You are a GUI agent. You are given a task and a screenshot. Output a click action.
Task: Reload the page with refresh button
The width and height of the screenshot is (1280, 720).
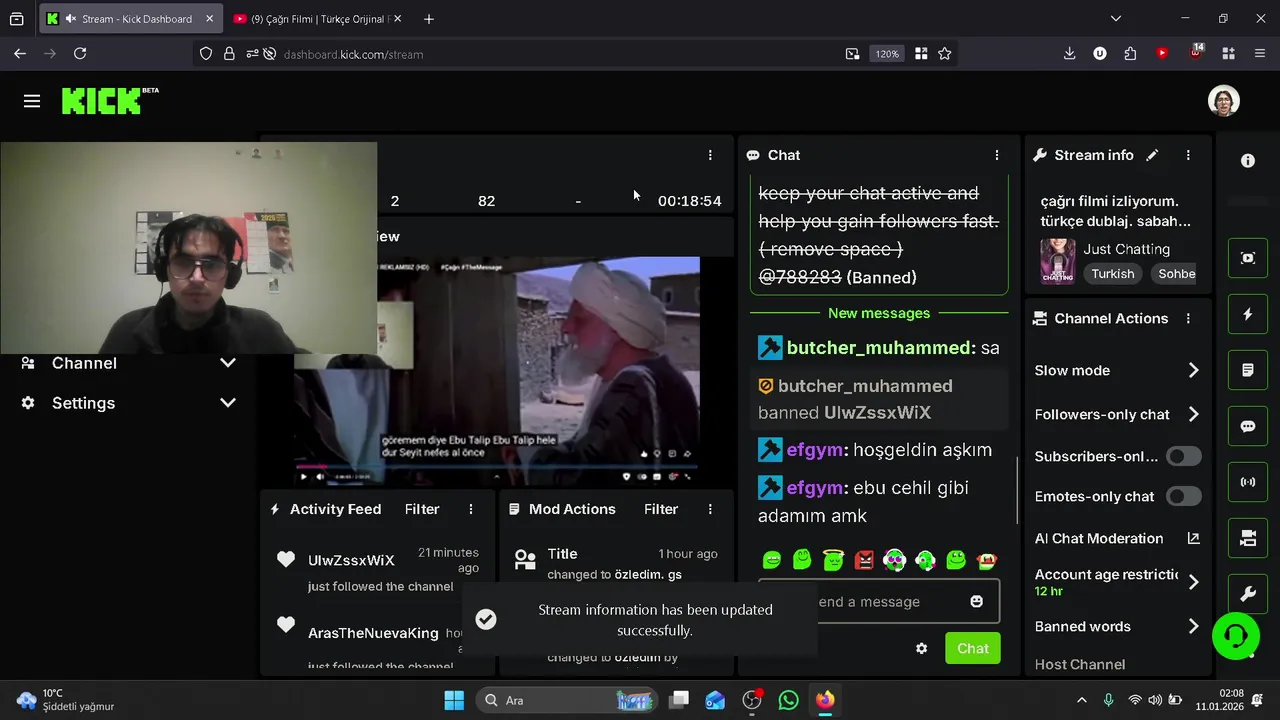click(x=80, y=54)
